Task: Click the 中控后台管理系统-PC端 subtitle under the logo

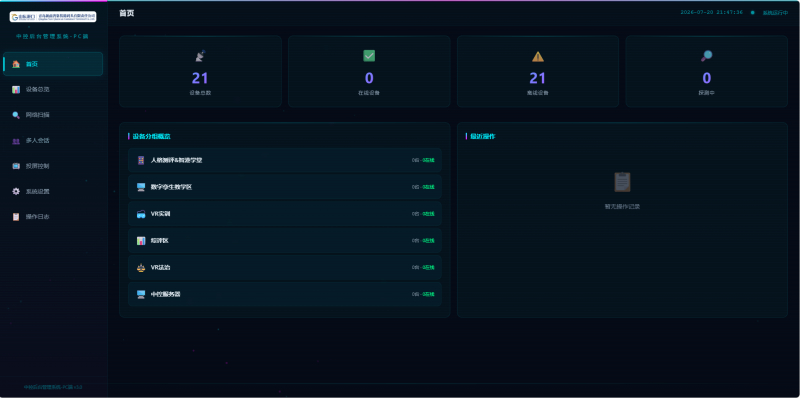Action: pyautogui.click(x=53, y=37)
